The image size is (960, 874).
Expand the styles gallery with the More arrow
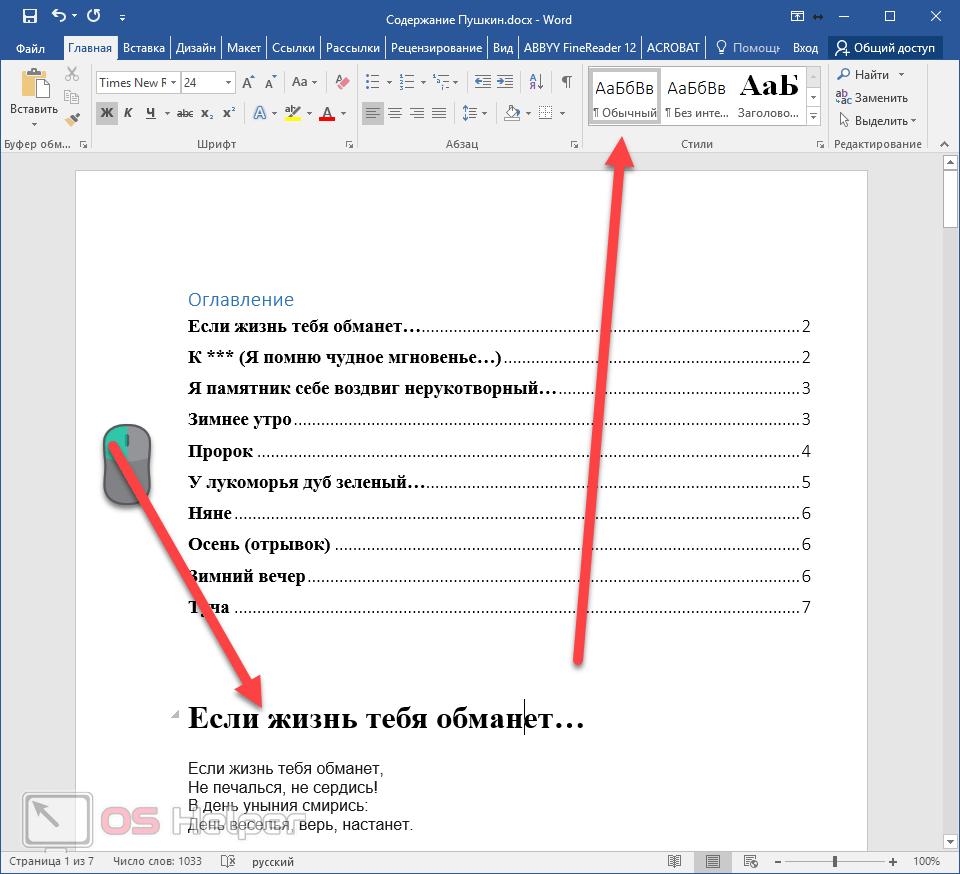(x=814, y=116)
